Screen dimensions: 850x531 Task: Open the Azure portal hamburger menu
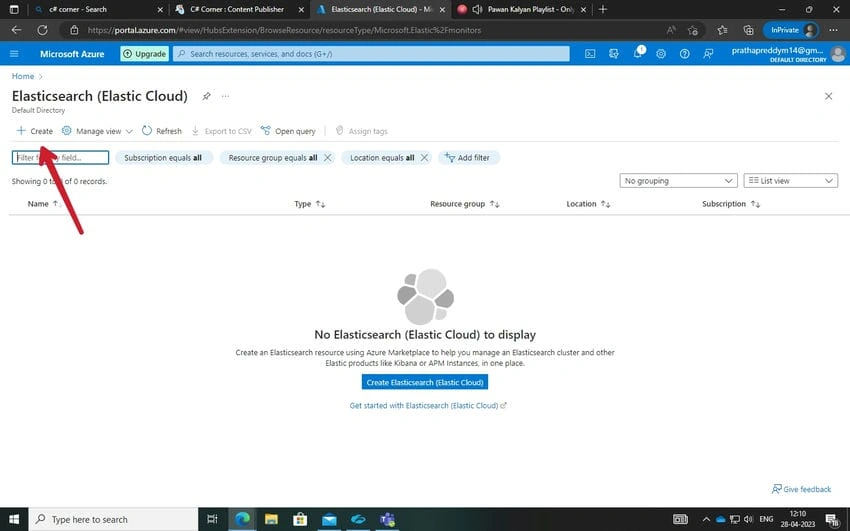14,54
